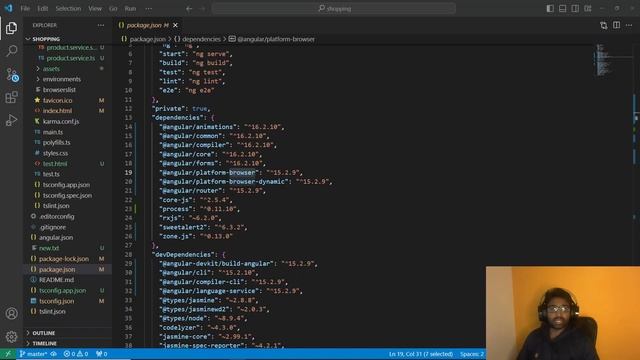Split the editor to the right
Viewport: 640px width, 360px height.
pyautogui.click(x=616, y=25)
